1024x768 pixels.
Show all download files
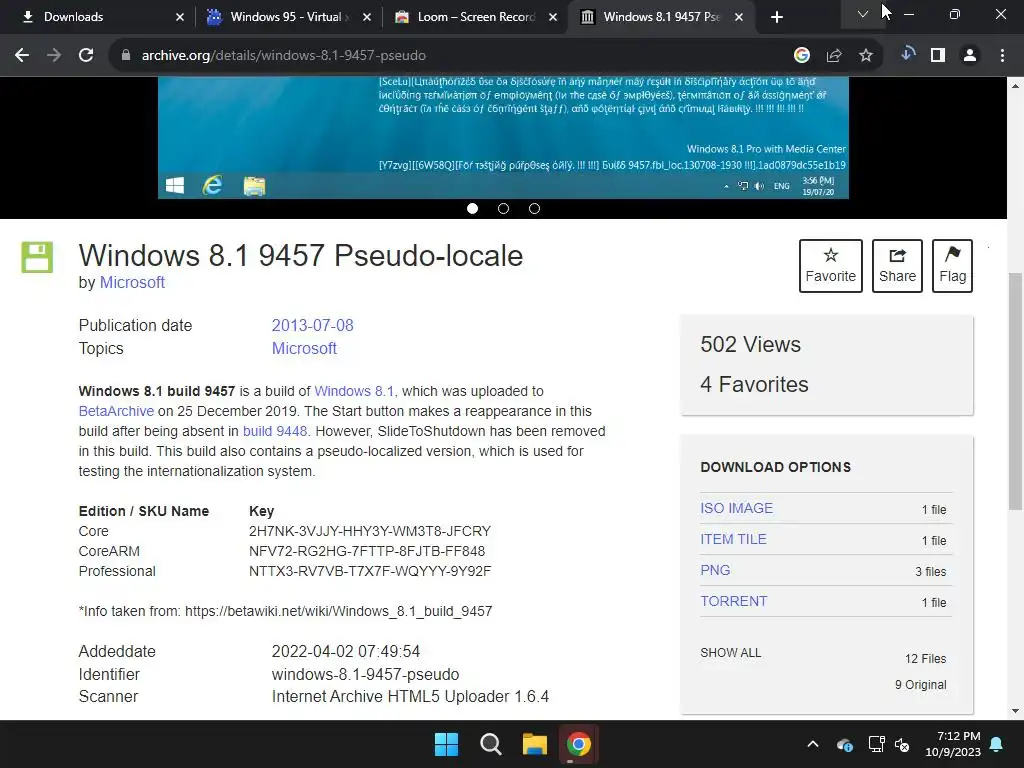coord(731,652)
